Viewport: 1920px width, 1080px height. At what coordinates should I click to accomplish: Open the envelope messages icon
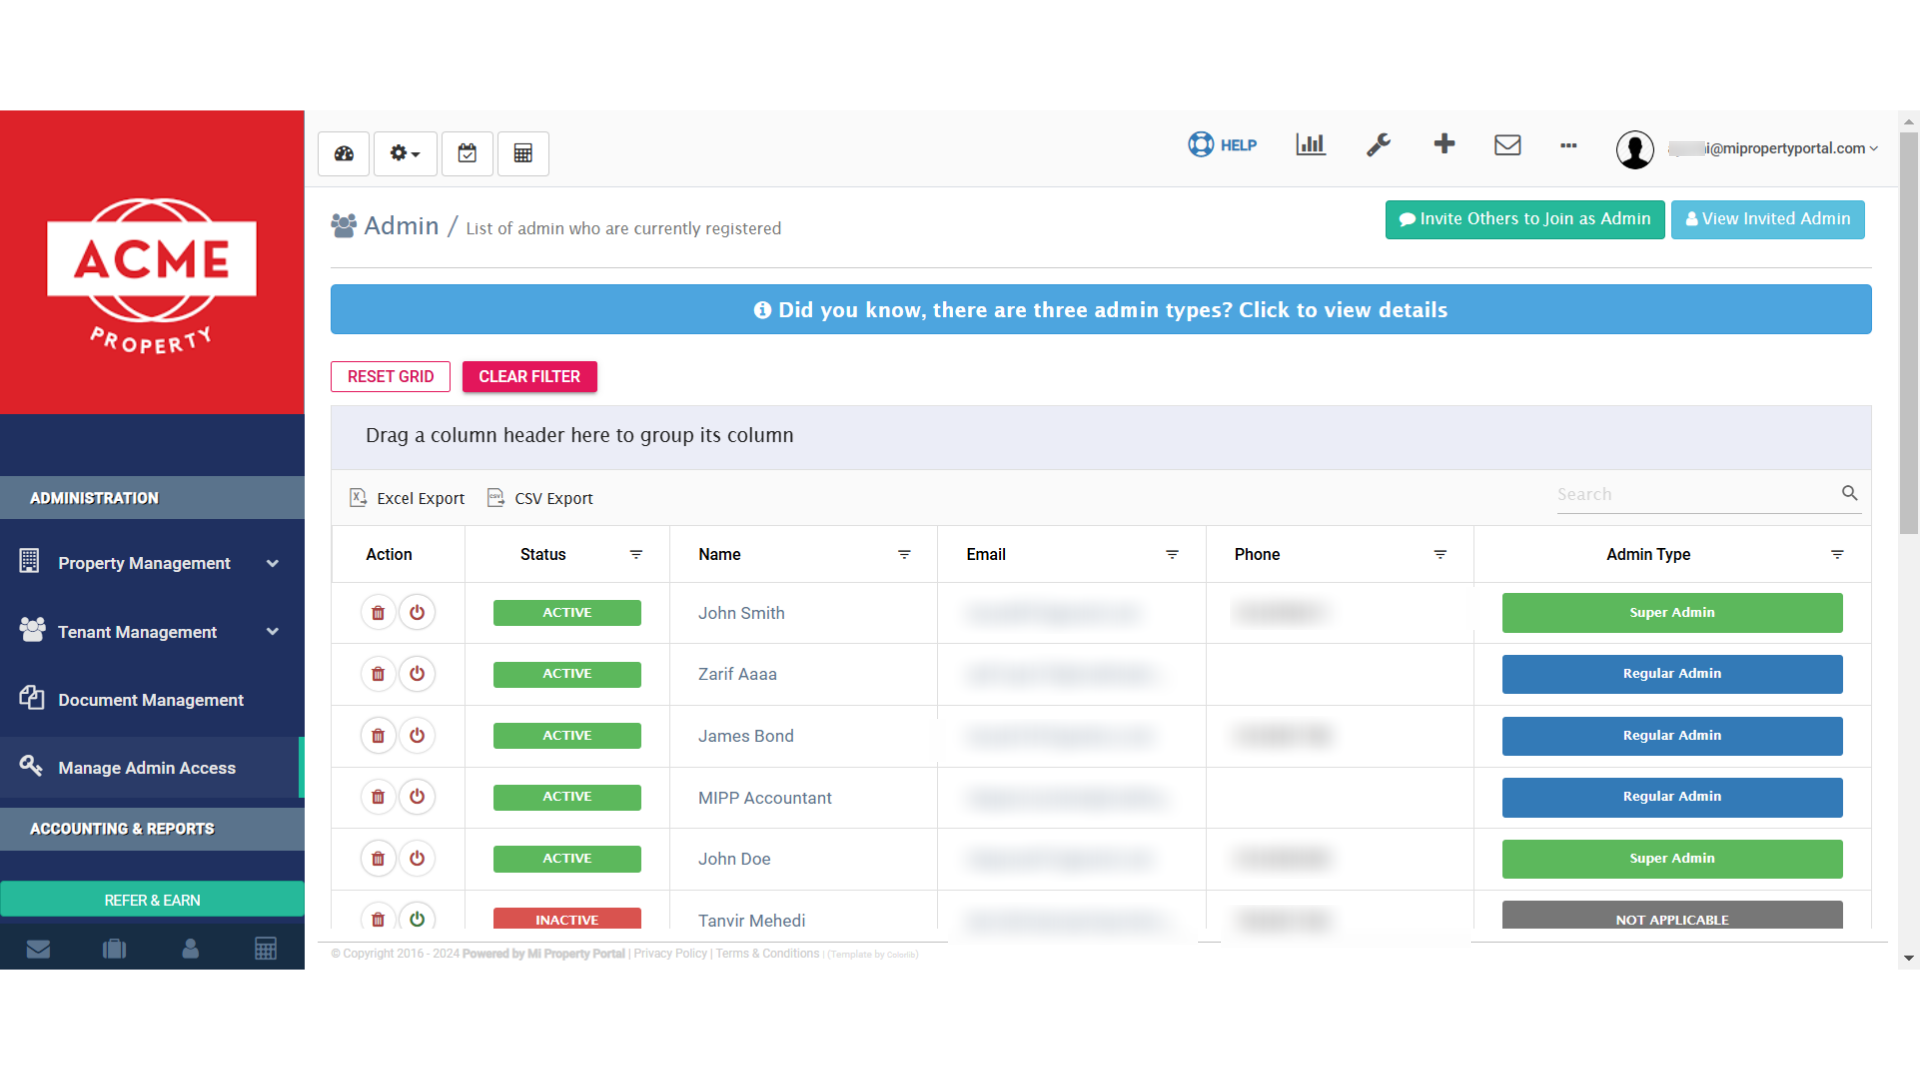(x=1507, y=145)
